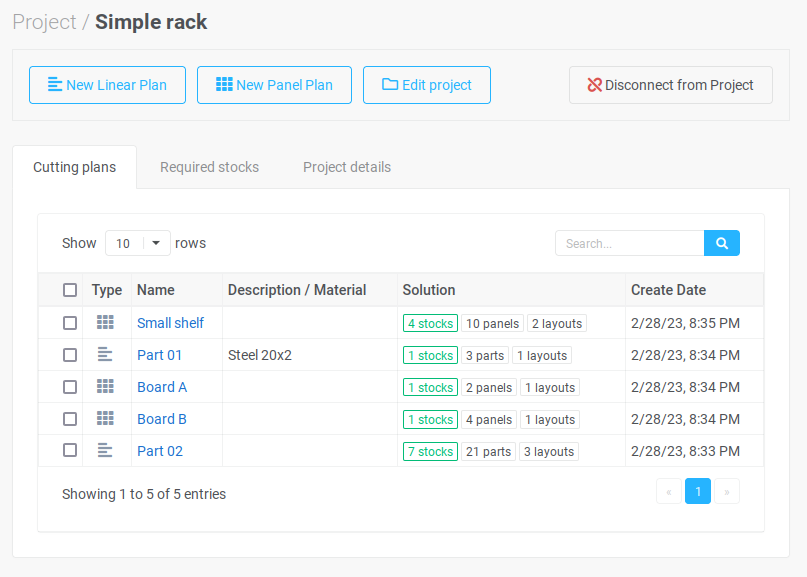Click the broken-link Disconnect from Project icon
This screenshot has width=807, height=577.
point(594,85)
